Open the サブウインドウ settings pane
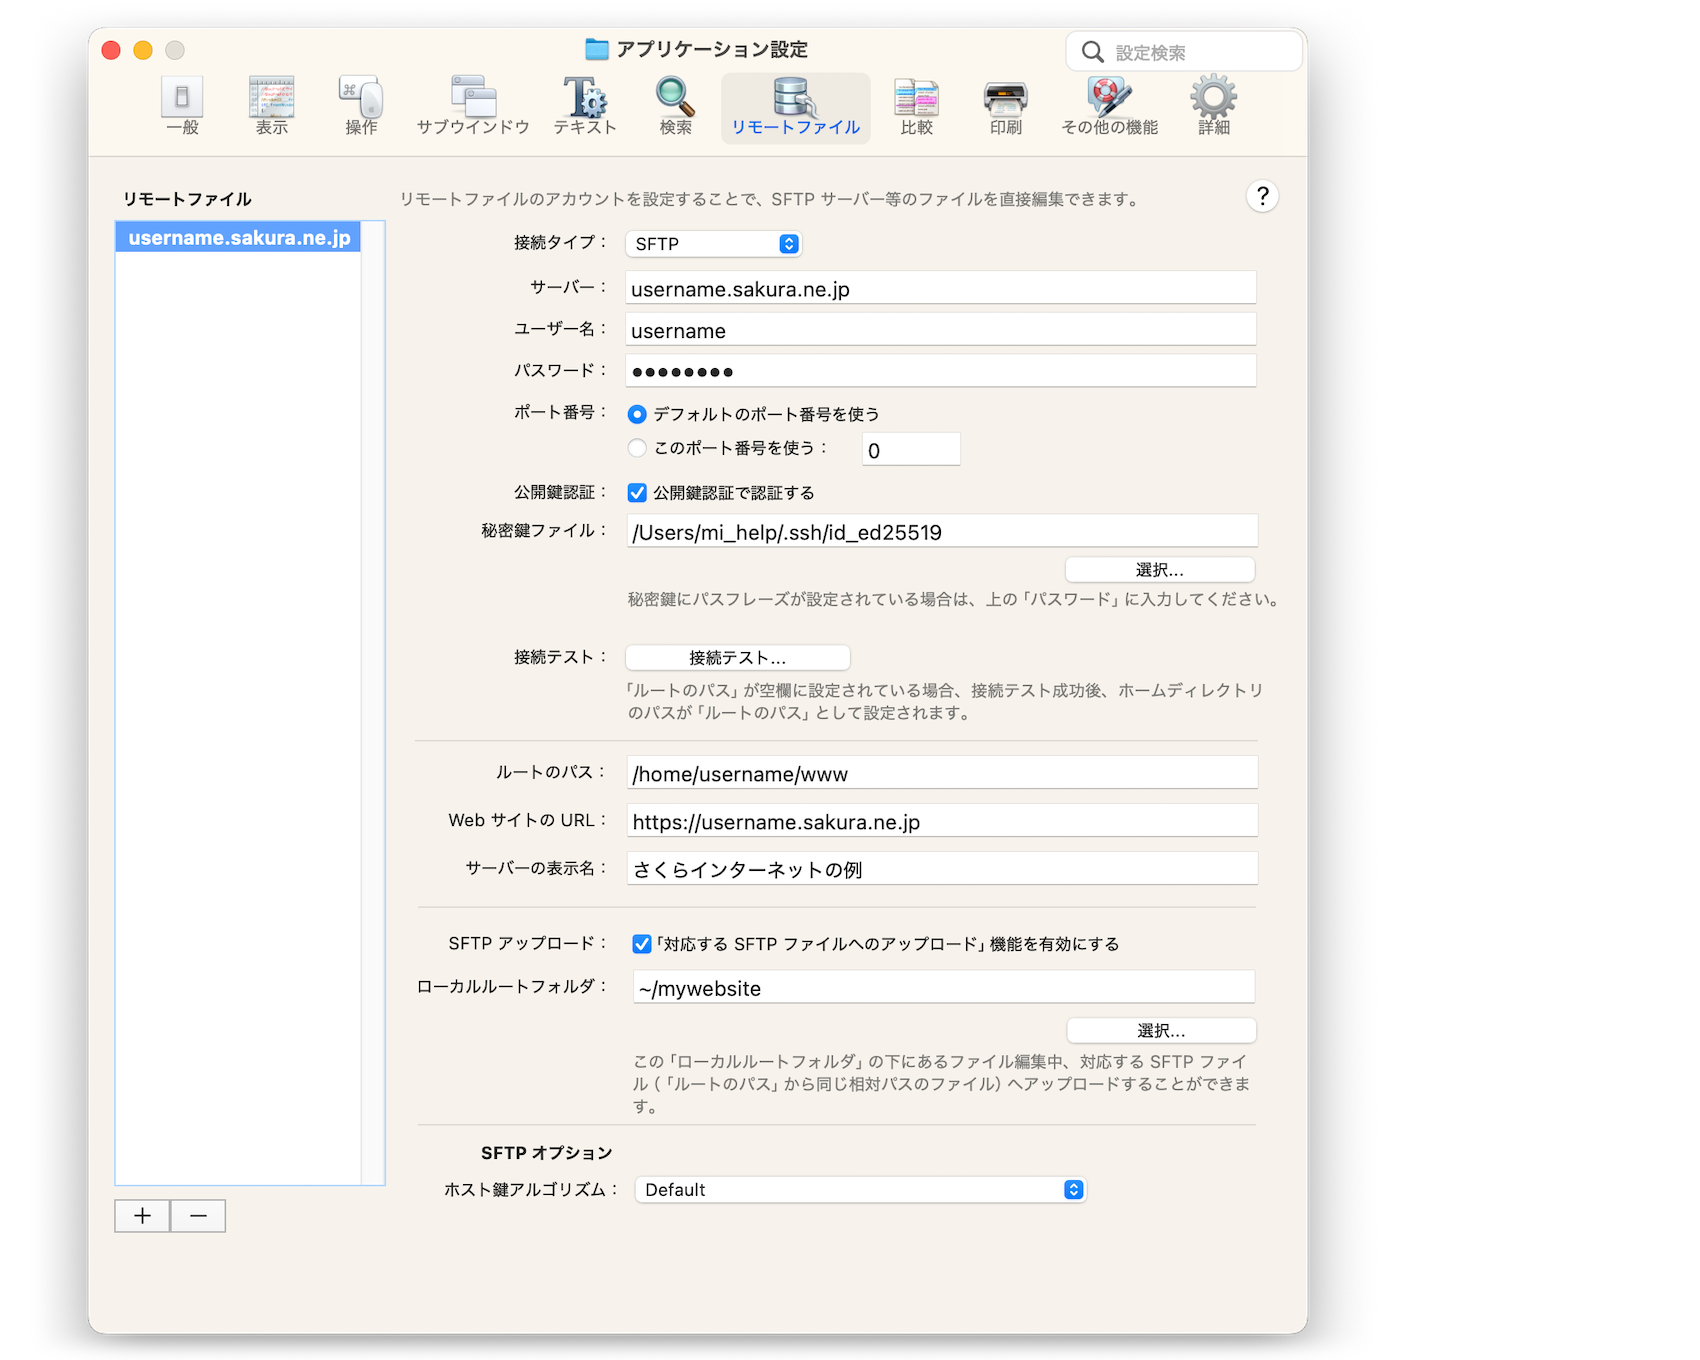 coord(473,106)
